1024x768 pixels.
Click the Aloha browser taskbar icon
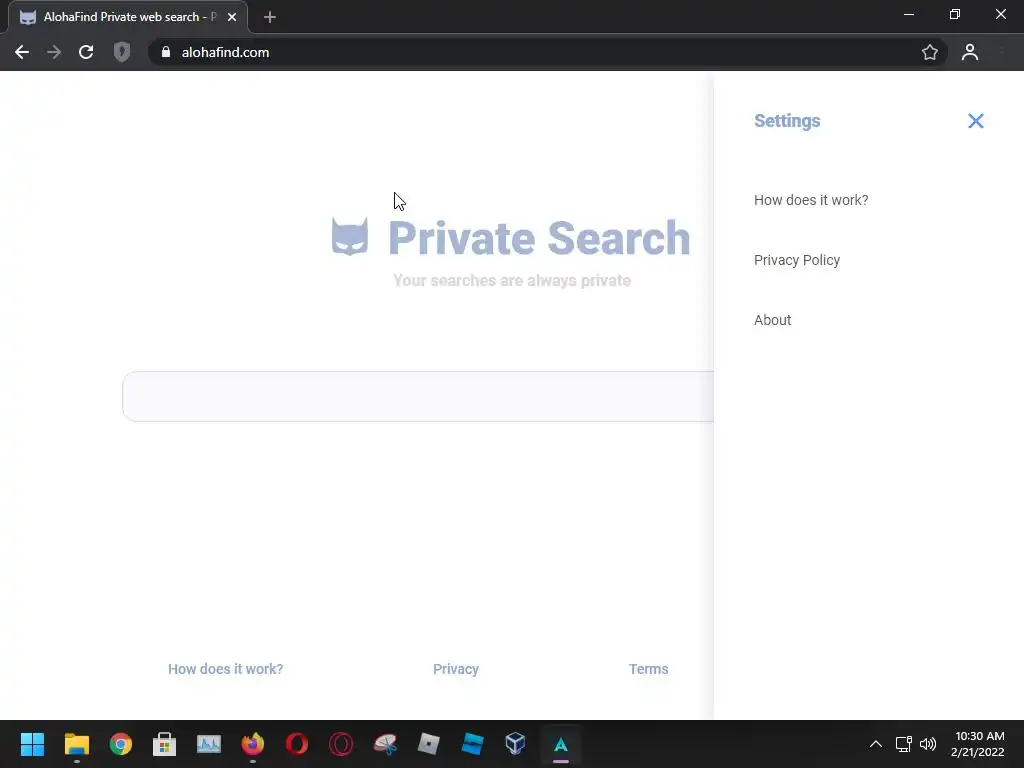click(561, 744)
